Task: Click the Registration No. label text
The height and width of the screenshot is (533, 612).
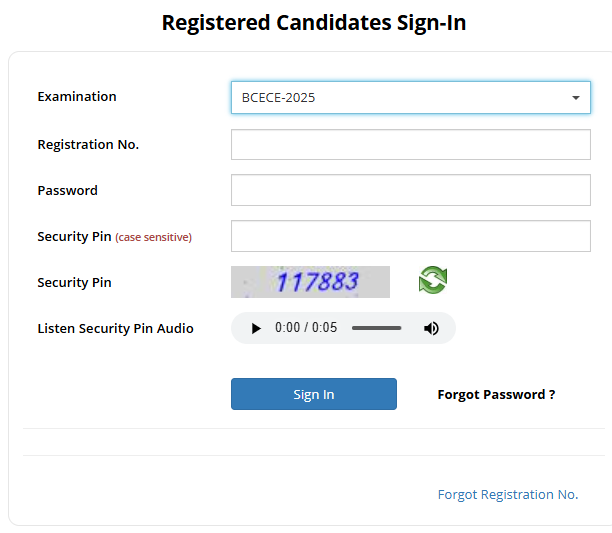Action: click(88, 144)
